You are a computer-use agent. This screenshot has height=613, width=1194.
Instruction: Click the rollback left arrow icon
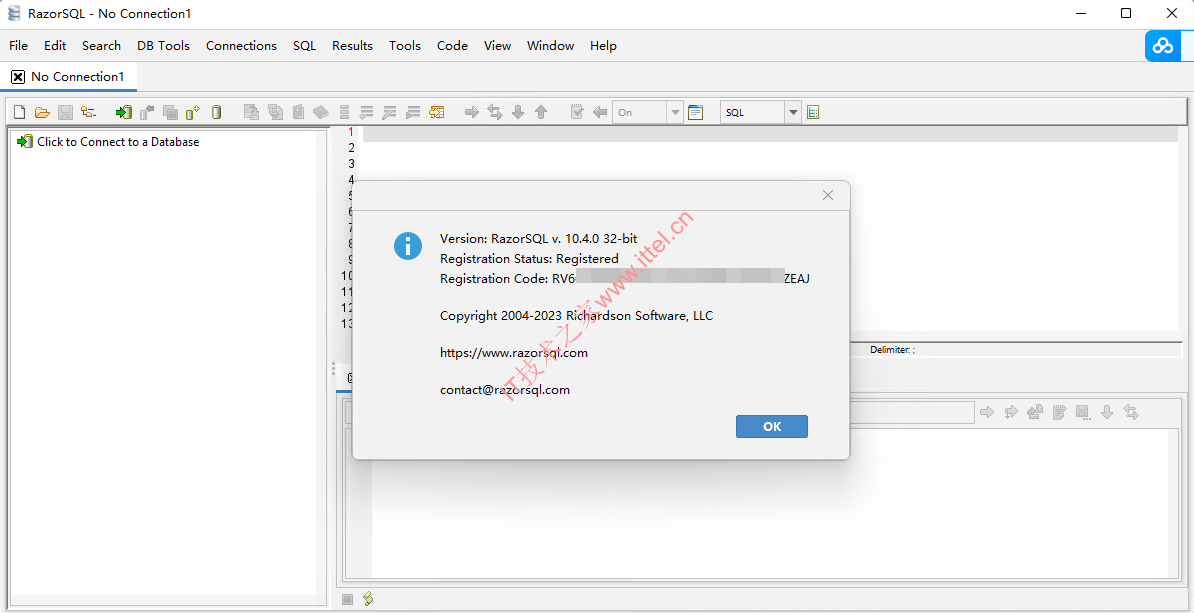[600, 113]
